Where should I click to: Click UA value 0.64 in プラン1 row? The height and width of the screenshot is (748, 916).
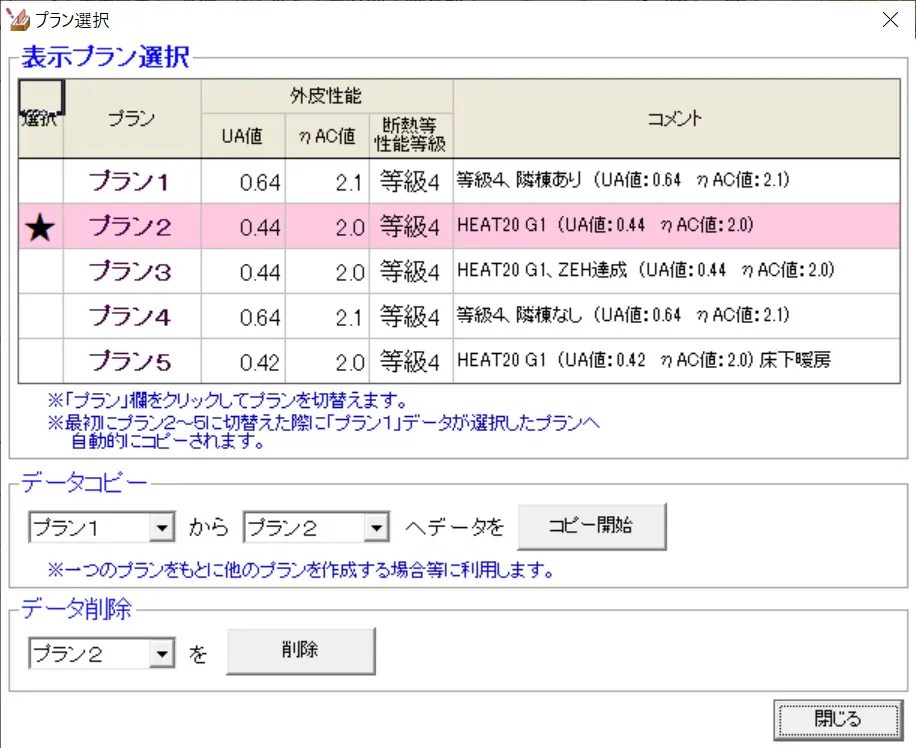point(243,181)
